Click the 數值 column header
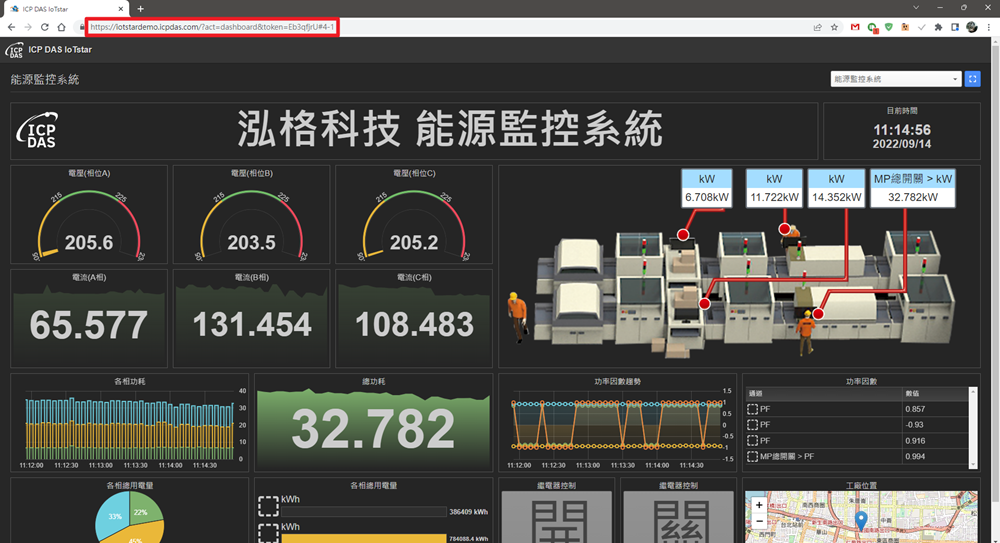 pyautogui.click(x=936, y=394)
